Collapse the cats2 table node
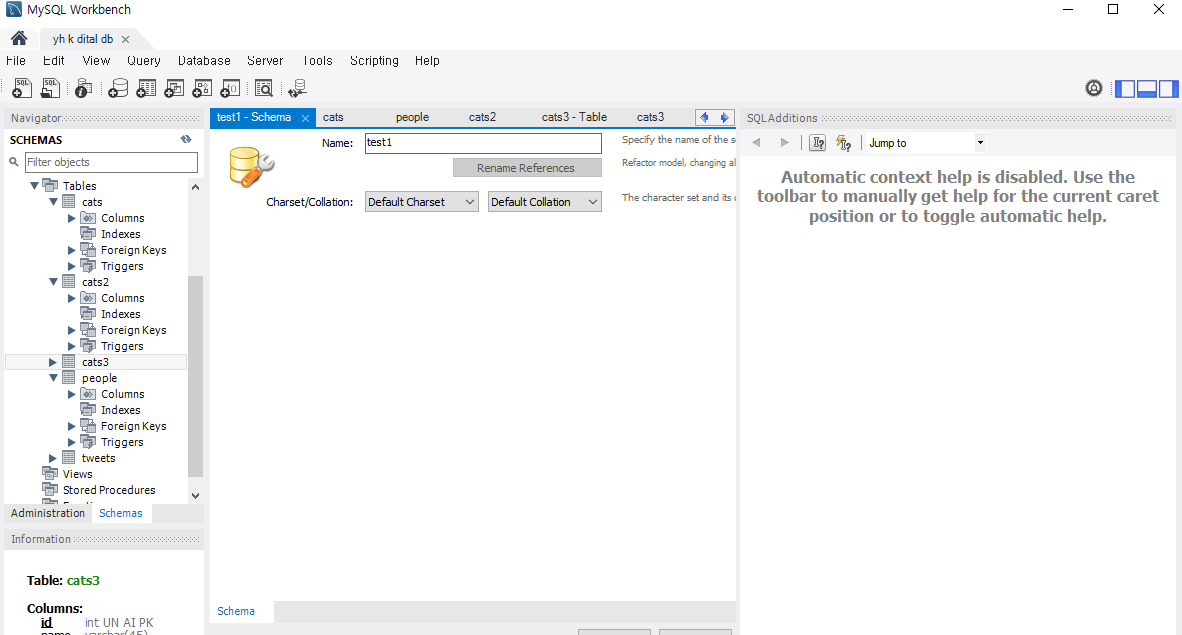 pyautogui.click(x=53, y=282)
